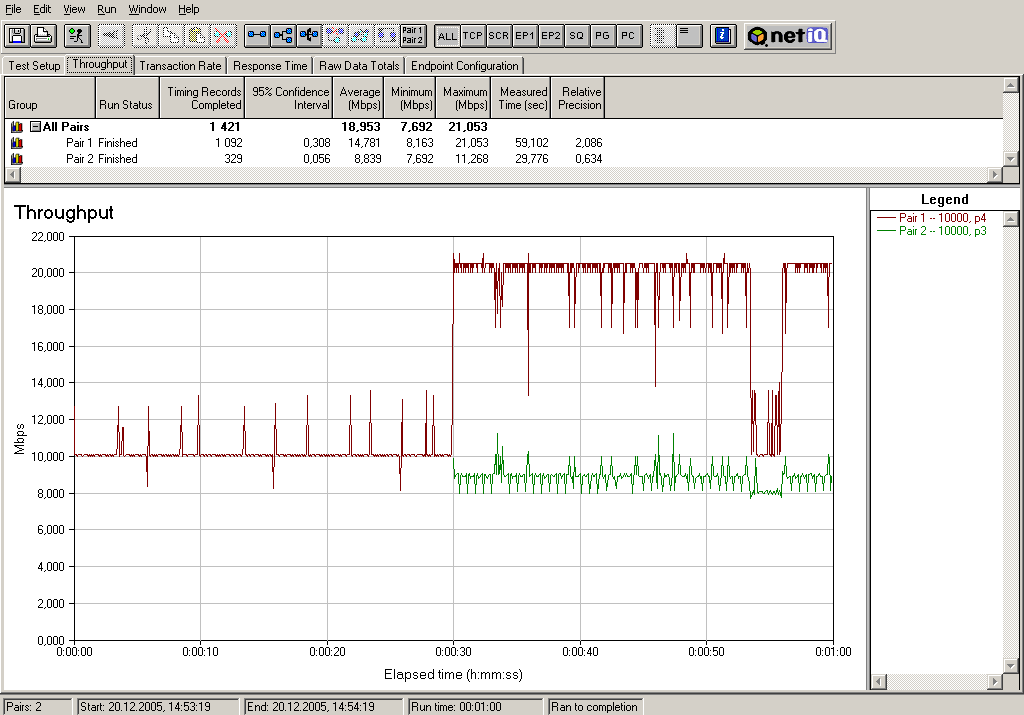Image resolution: width=1024 pixels, height=715 pixels.
Task: Toggle the EP1 endpoint filter button
Action: pyautogui.click(x=525, y=36)
